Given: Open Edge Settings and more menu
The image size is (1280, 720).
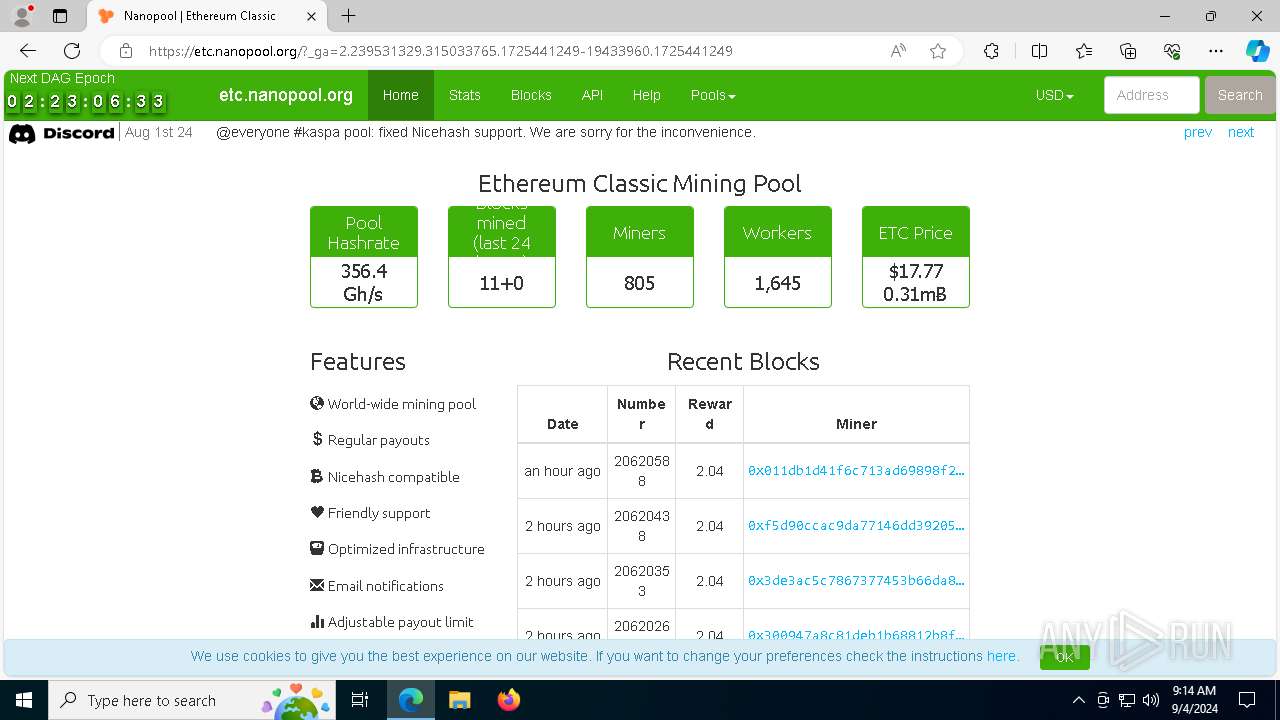Looking at the screenshot, I should tap(1216, 51).
